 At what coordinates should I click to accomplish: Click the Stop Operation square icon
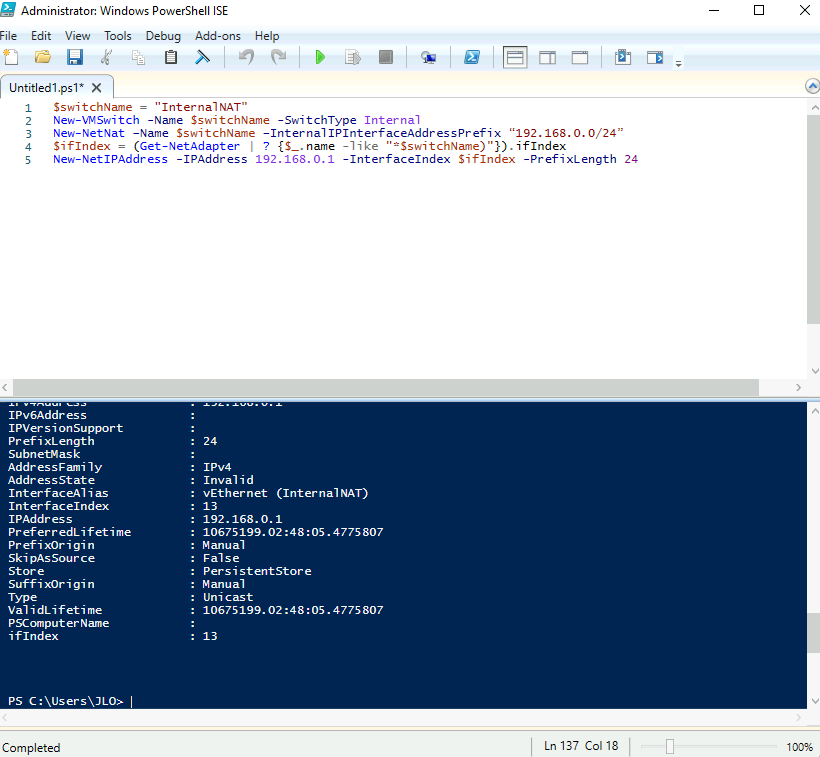tap(386, 57)
